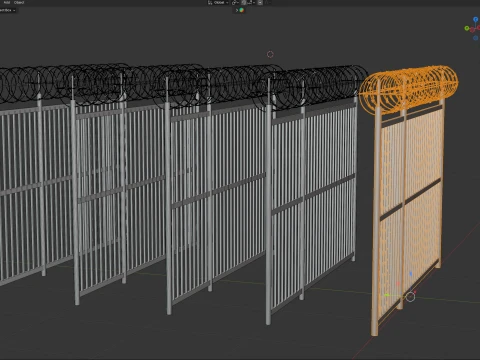The image size is (480, 360).
Task: Click the green Y axis on navigation gizmo
Action: click(467, 28)
